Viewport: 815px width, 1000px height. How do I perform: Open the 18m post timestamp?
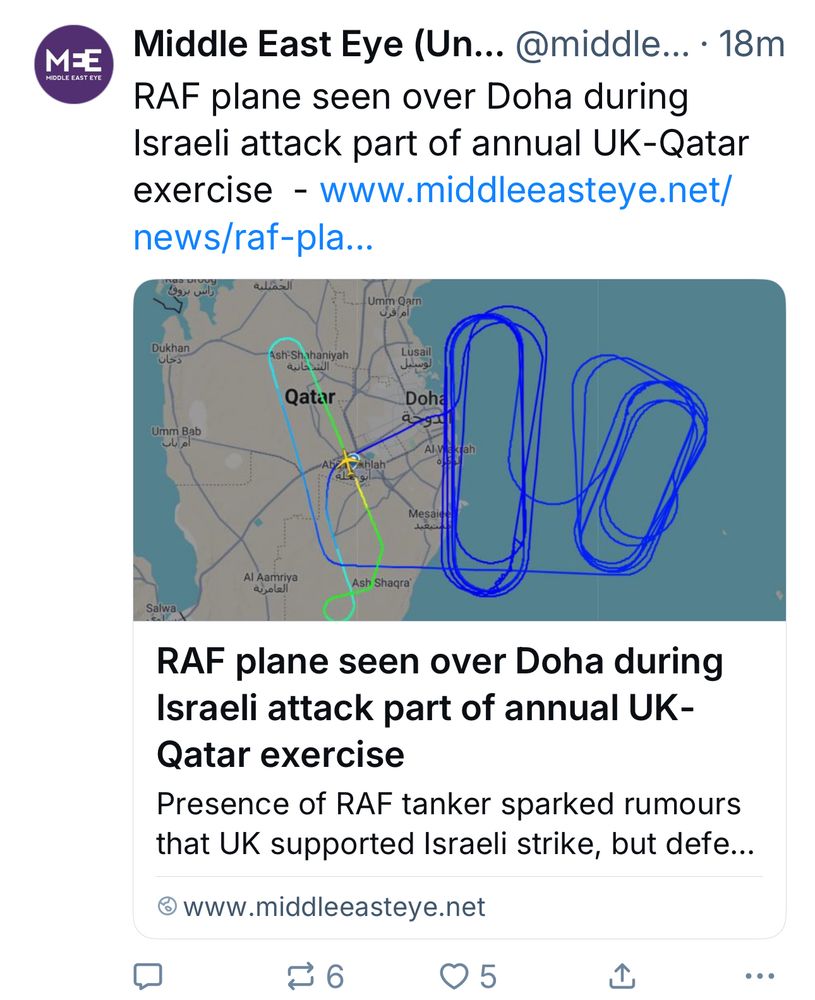[750, 45]
